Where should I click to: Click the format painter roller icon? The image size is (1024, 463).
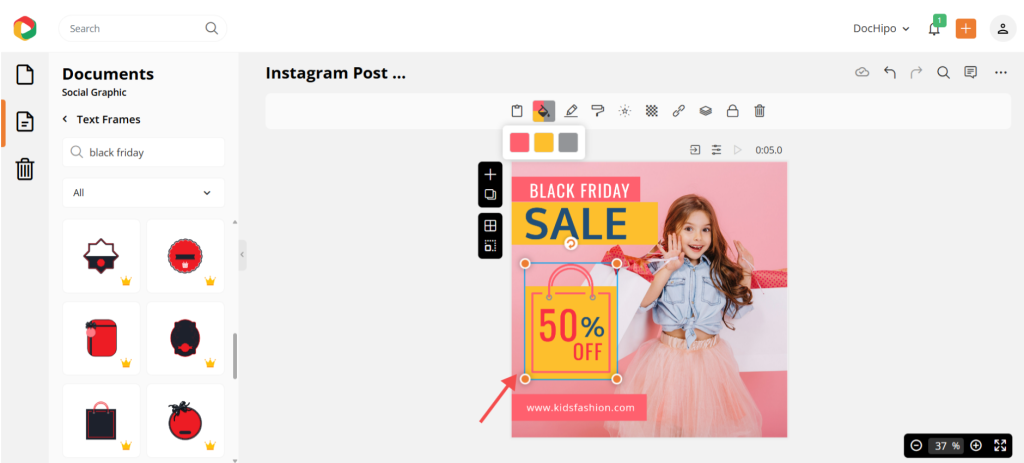598,111
